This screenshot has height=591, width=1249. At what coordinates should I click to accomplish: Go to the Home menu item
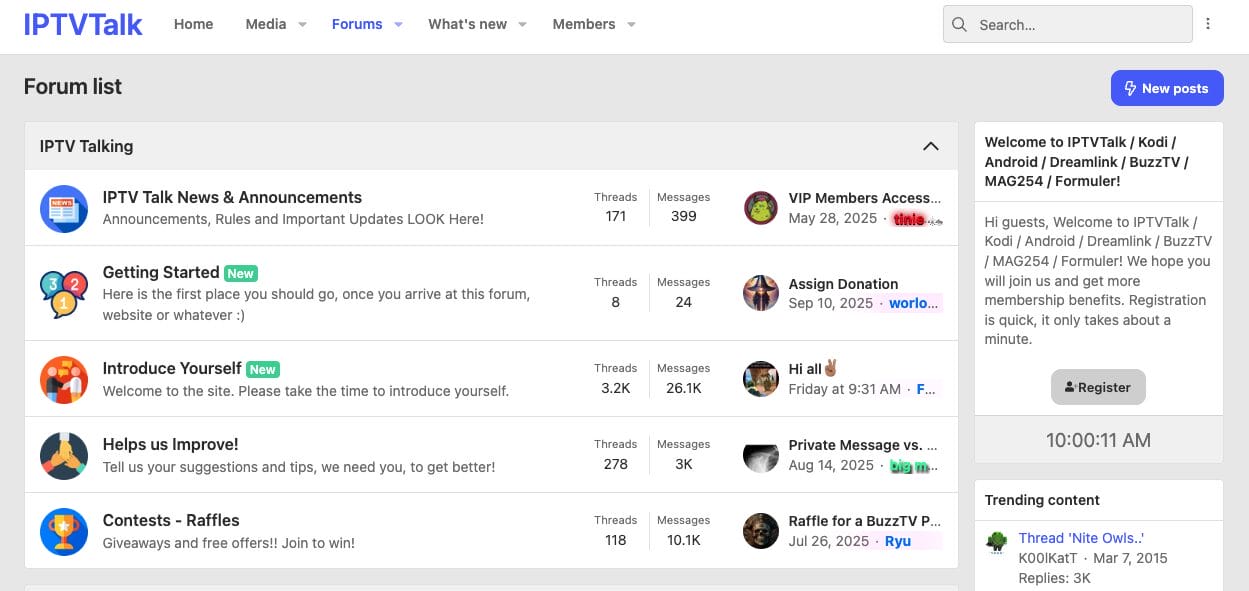[x=193, y=24]
